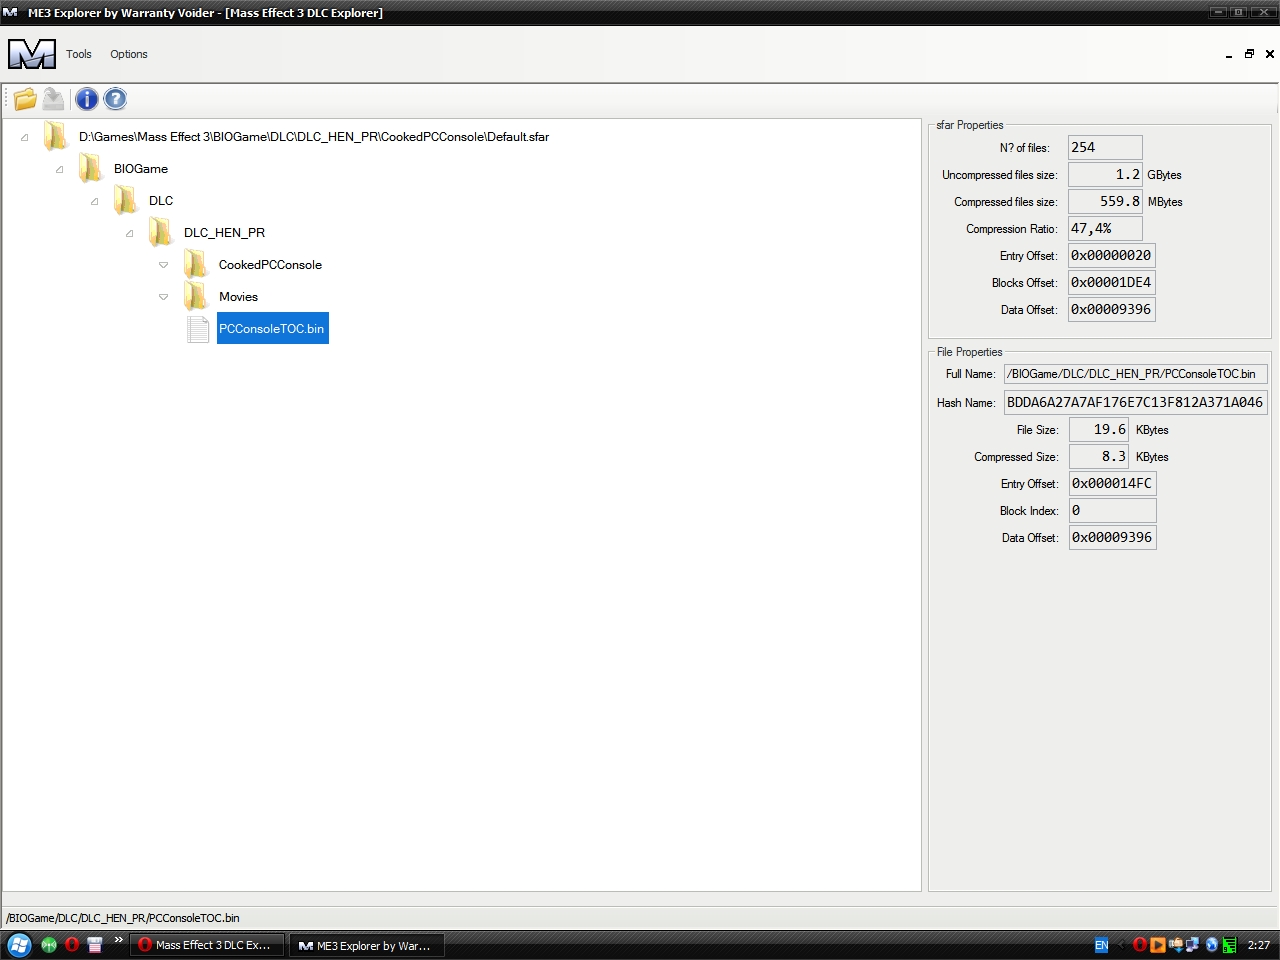The height and width of the screenshot is (960, 1280).
Task: Switch to ME3 Explorer by War… taskbar button
Action: 366,945
